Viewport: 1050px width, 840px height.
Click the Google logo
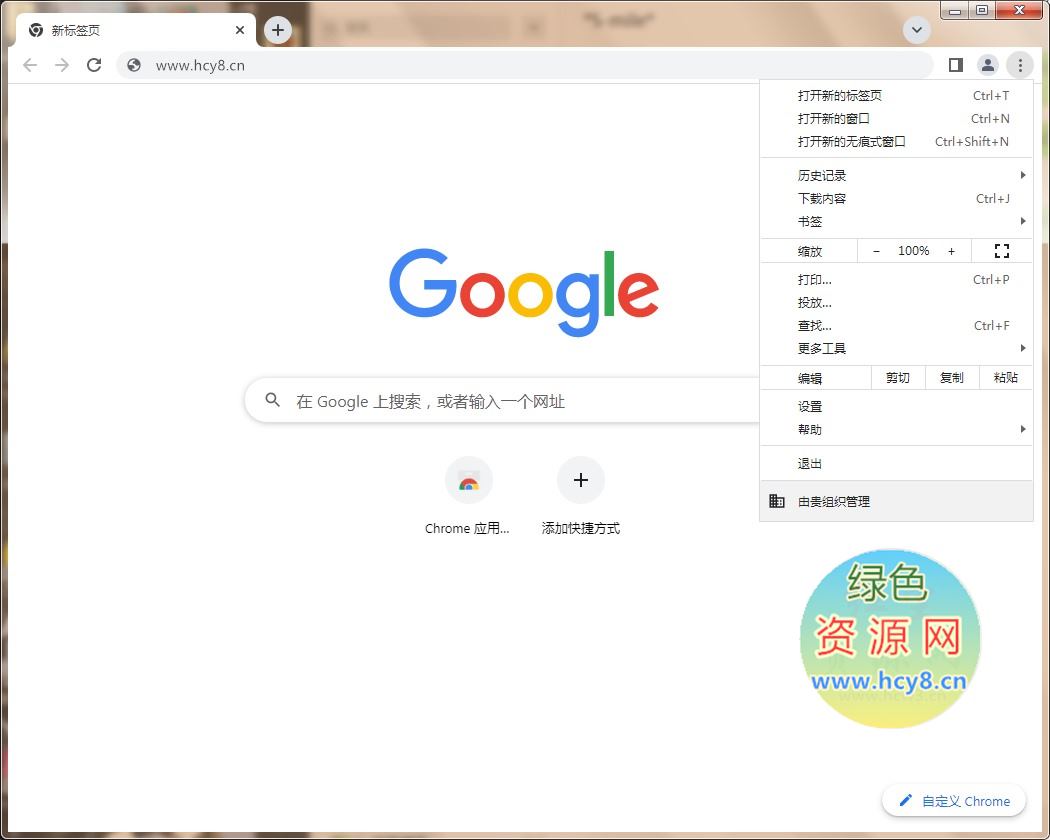pyautogui.click(x=524, y=292)
